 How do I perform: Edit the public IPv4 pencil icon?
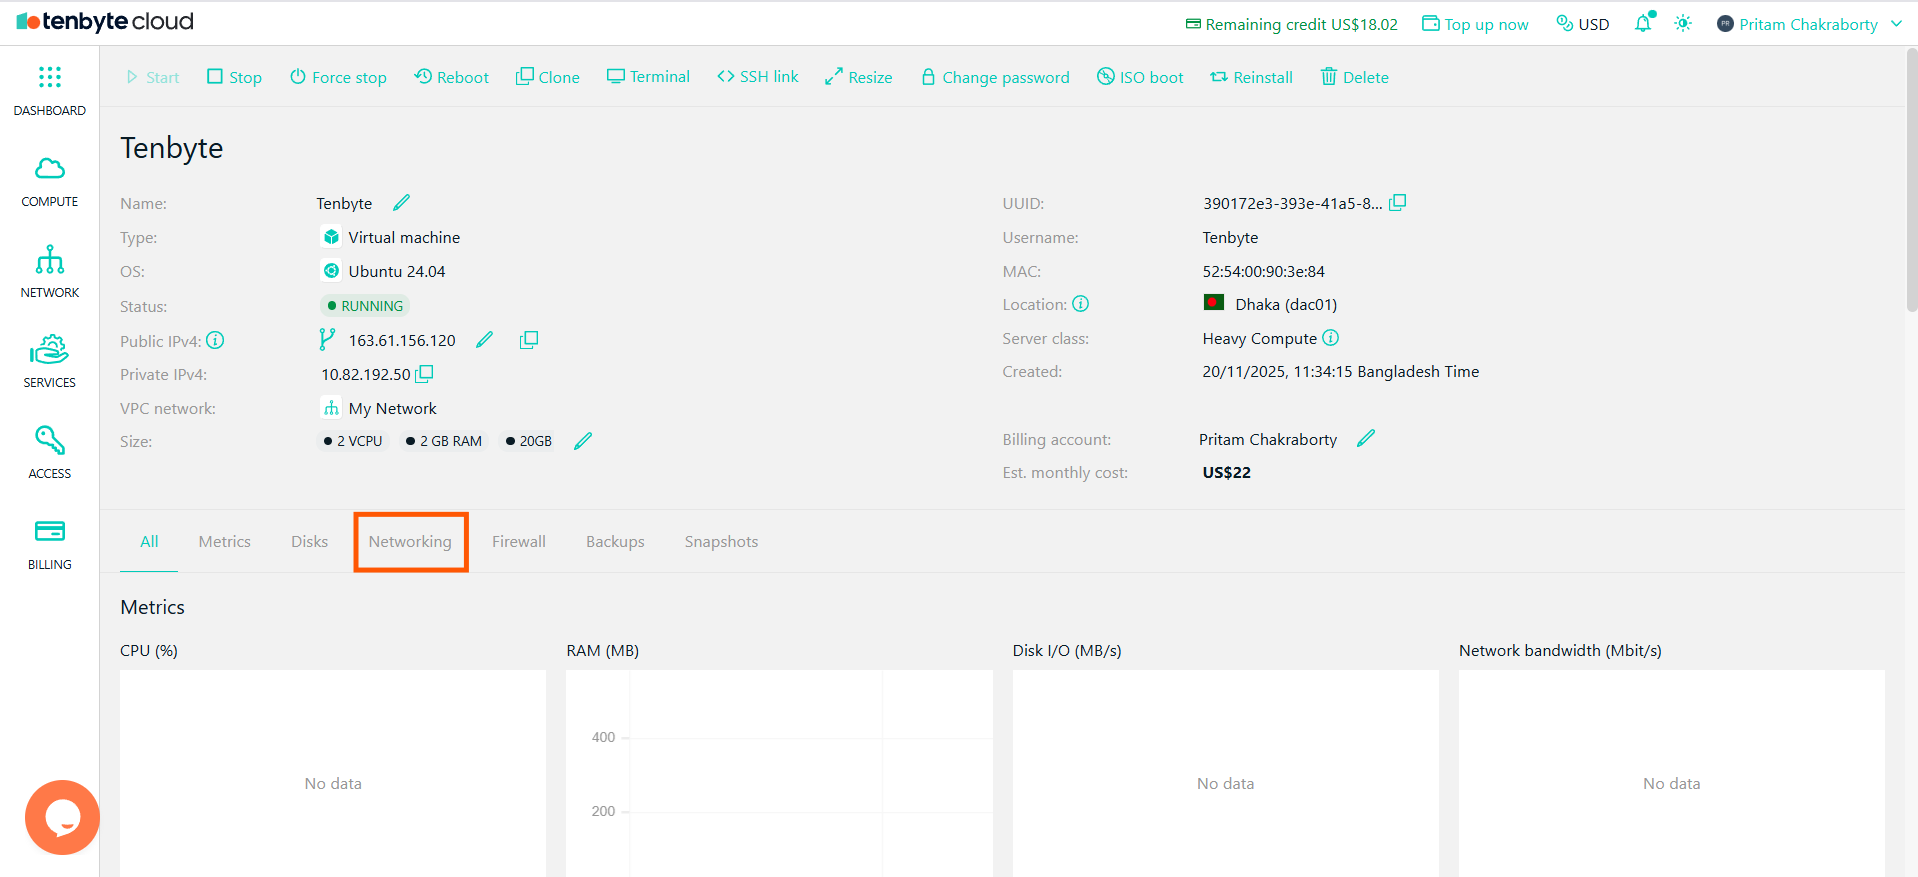point(484,340)
